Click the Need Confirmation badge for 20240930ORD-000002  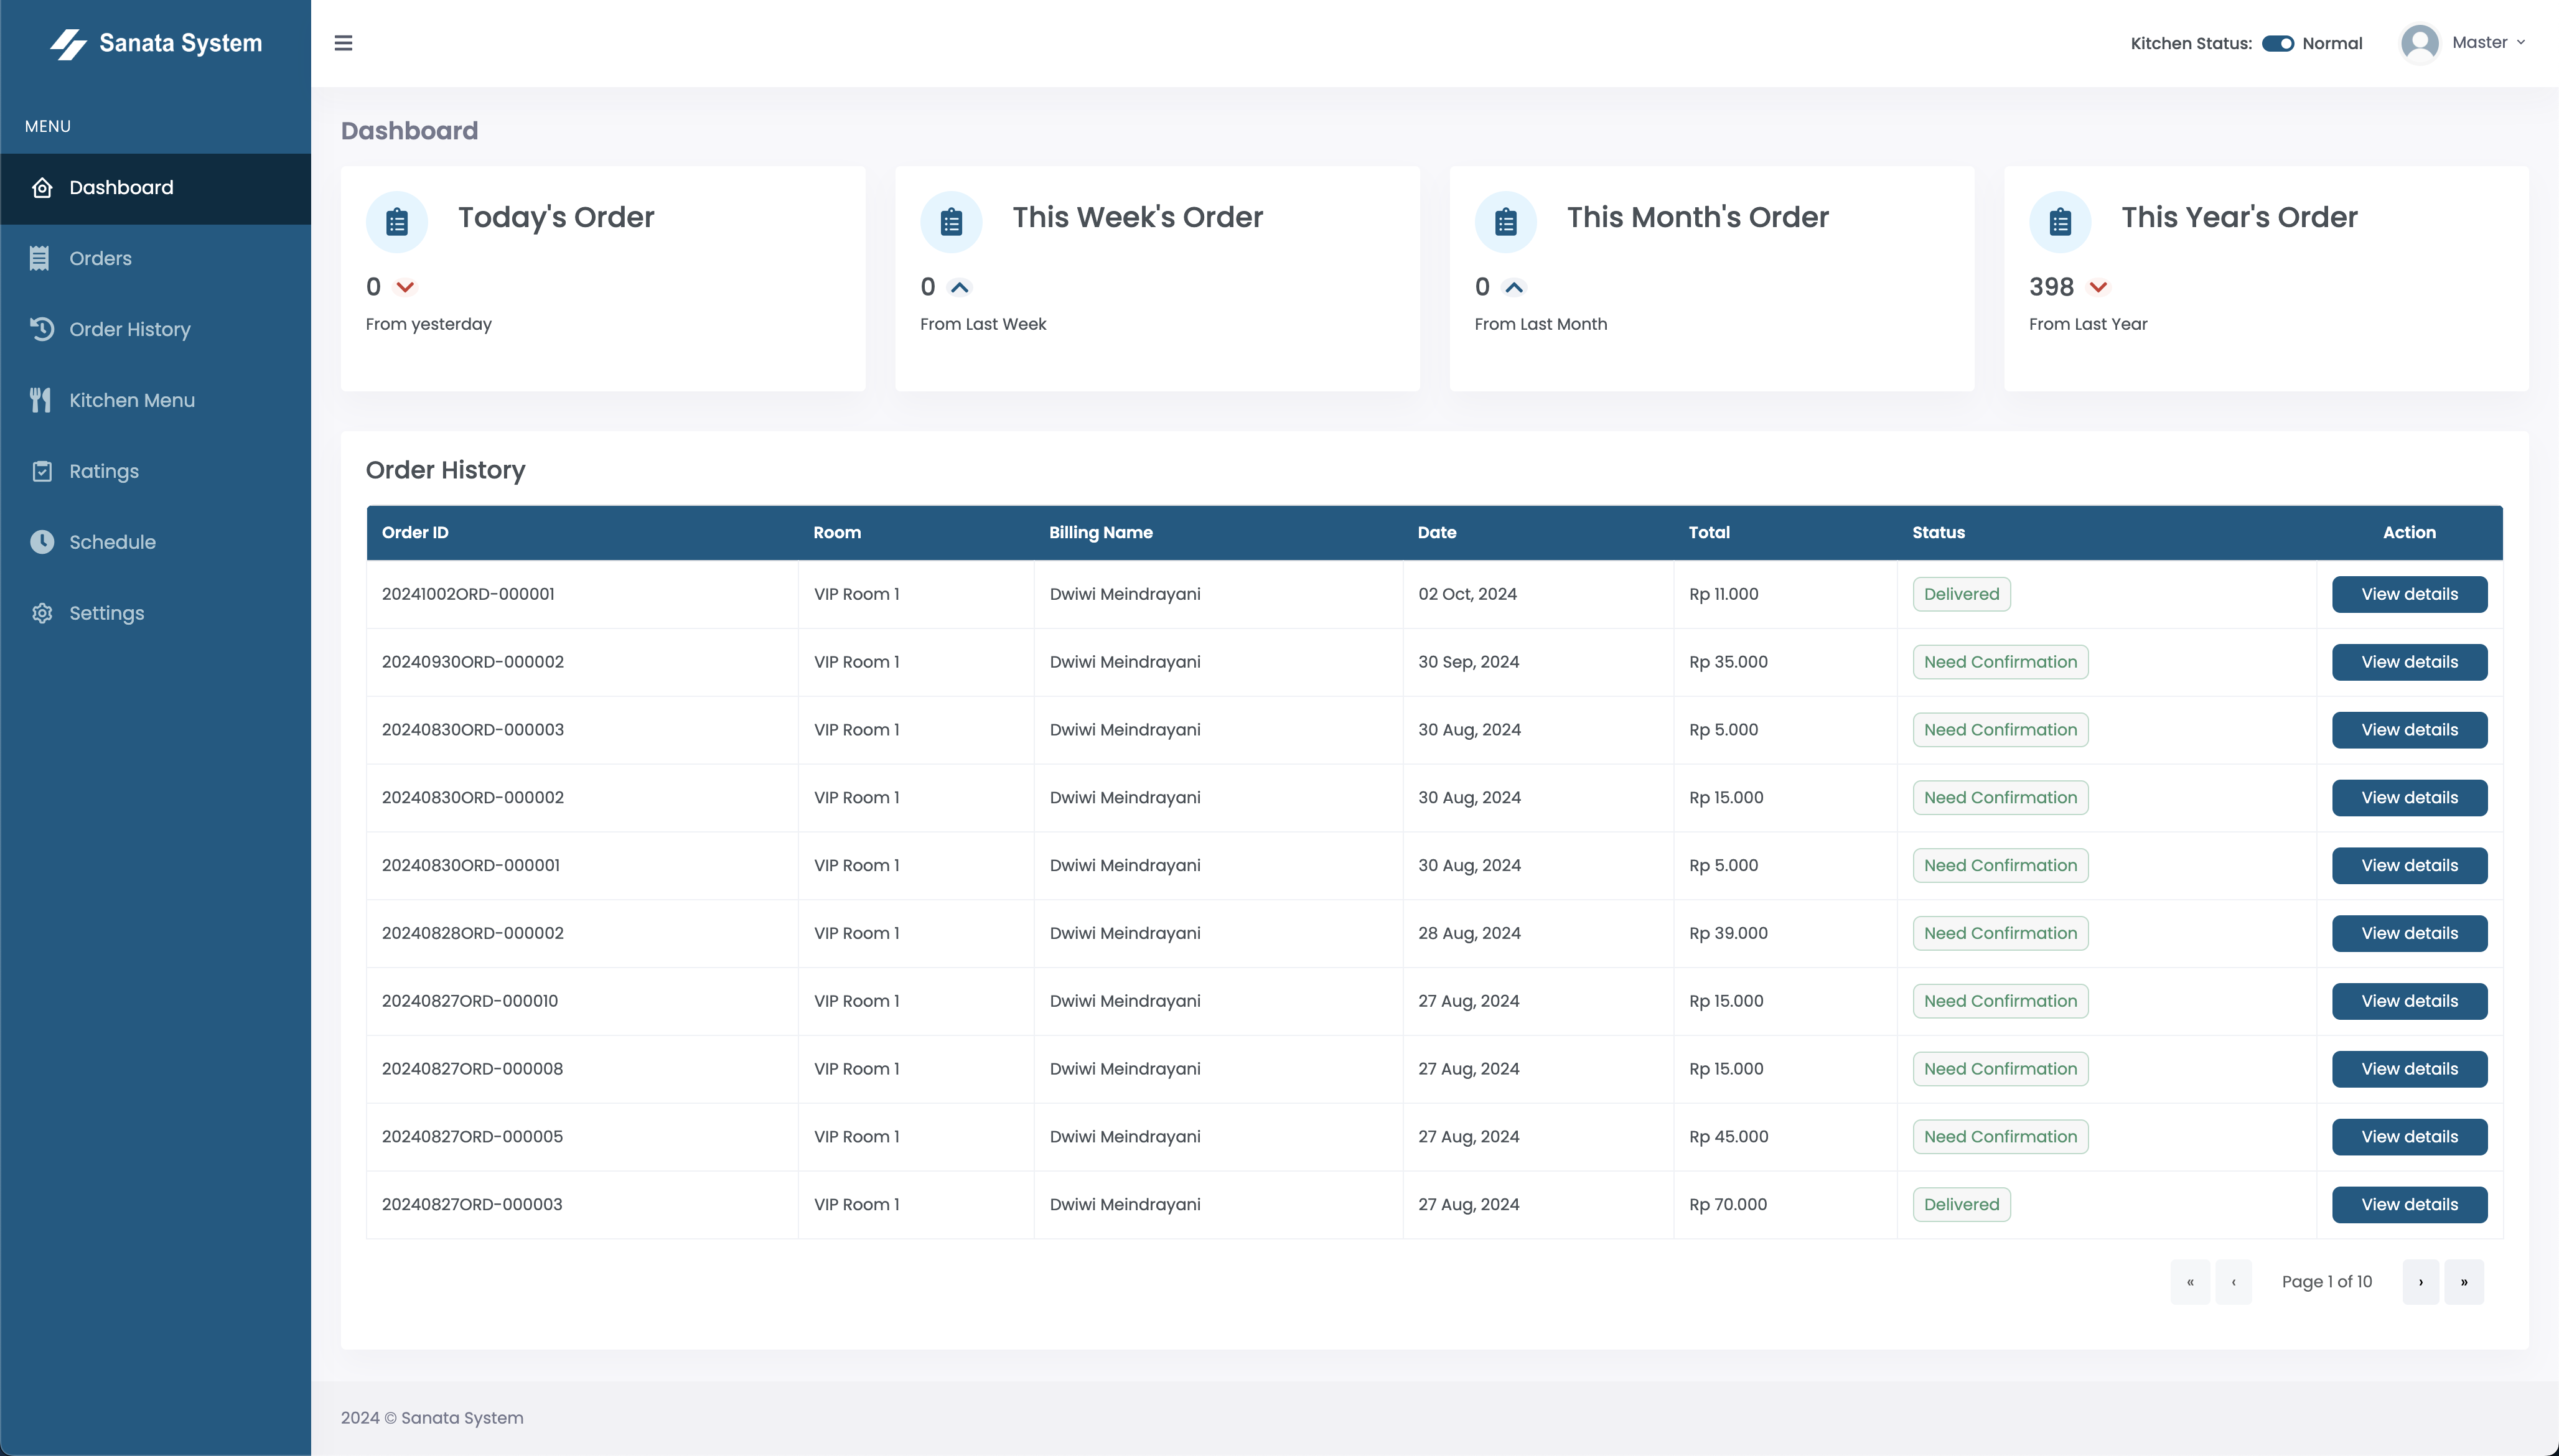click(2000, 662)
